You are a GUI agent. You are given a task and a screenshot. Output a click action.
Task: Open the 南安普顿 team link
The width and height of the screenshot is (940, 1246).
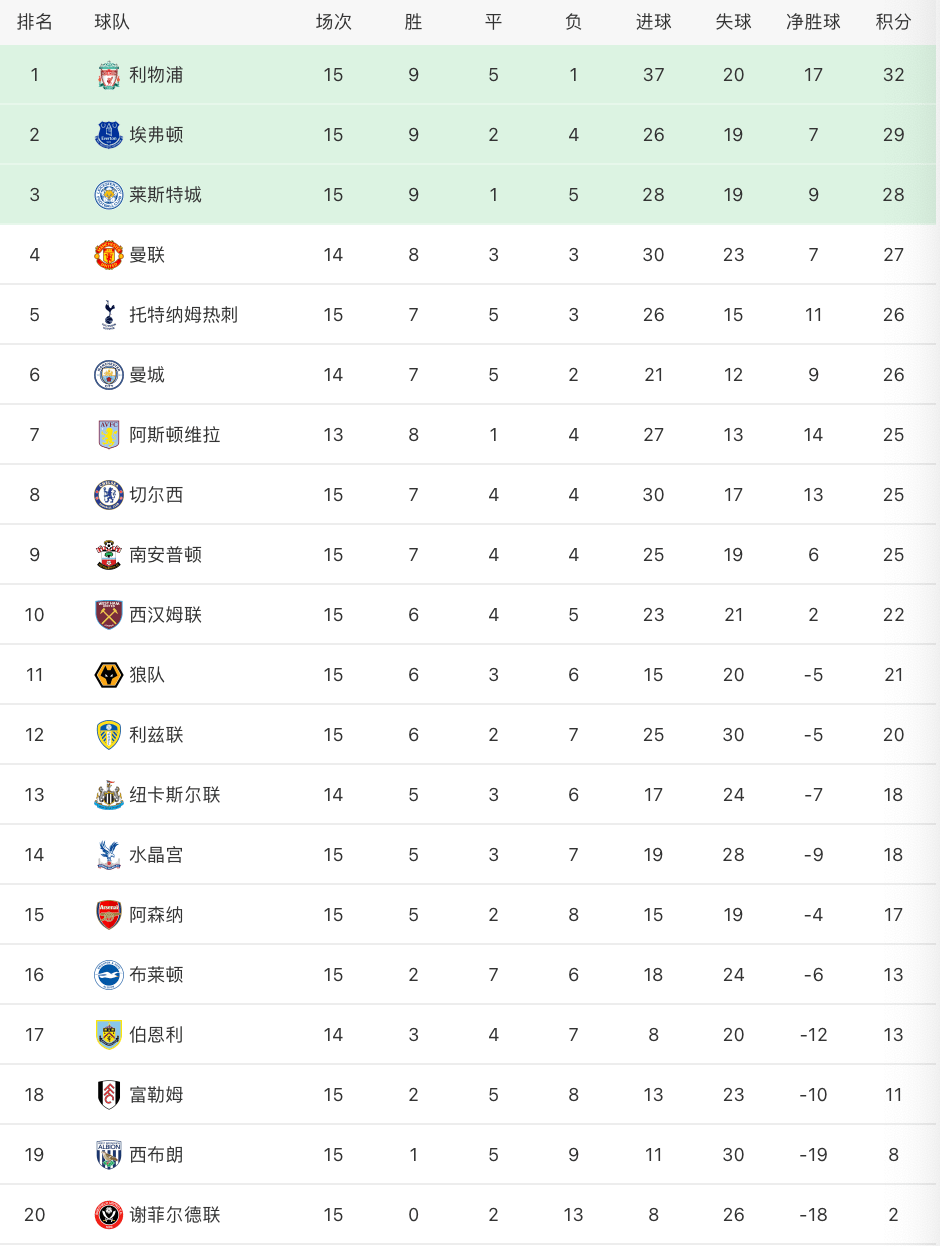pyautogui.click(x=166, y=555)
